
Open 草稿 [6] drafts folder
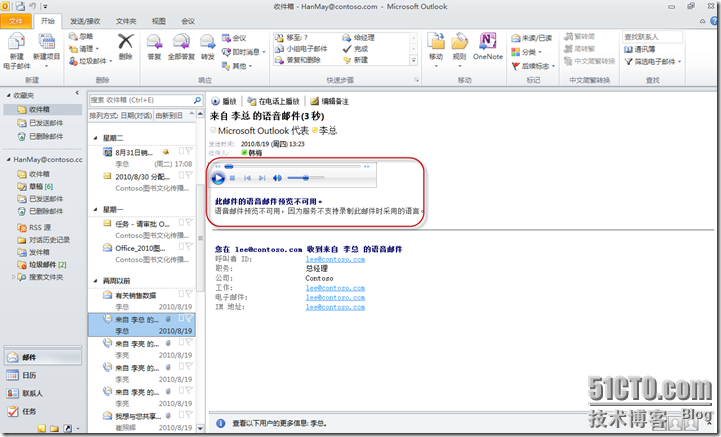pos(35,186)
